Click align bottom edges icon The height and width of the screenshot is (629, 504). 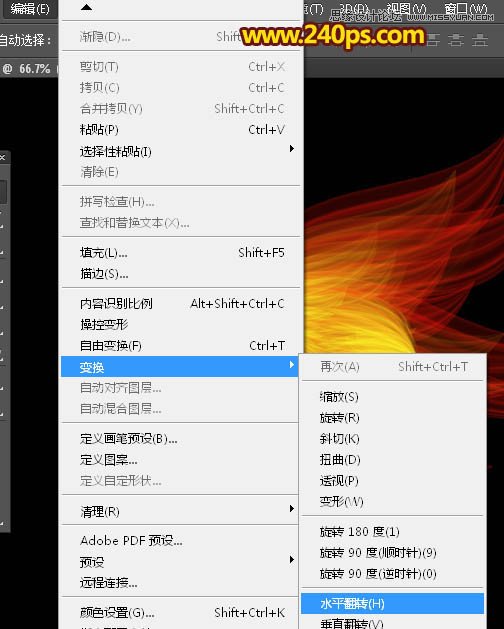tap(480, 40)
